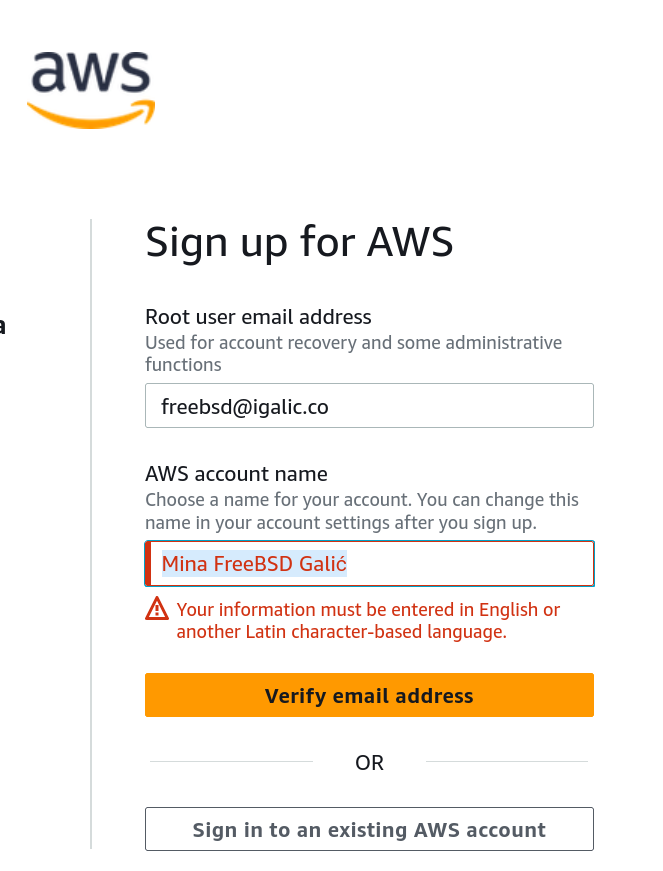This screenshot has width=663, height=871.
Task: Focus the Root user email address field
Action: [369, 406]
